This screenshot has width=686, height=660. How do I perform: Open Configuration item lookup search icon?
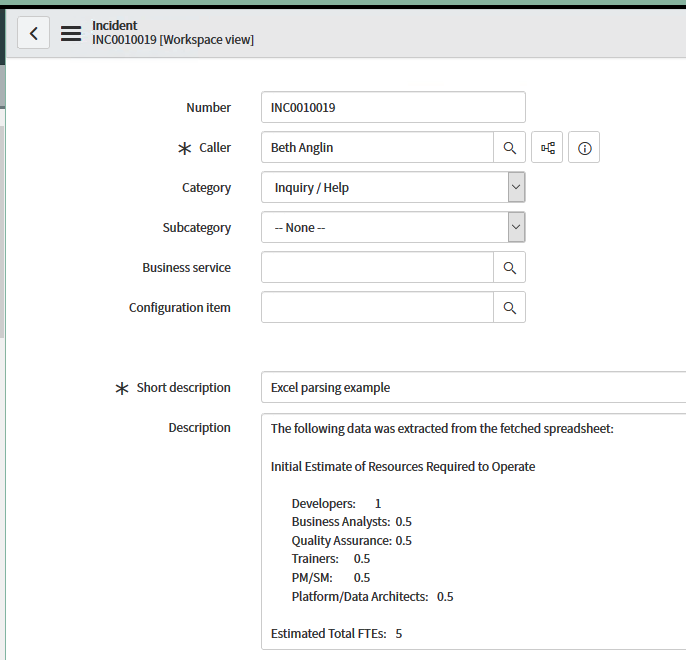509,307
